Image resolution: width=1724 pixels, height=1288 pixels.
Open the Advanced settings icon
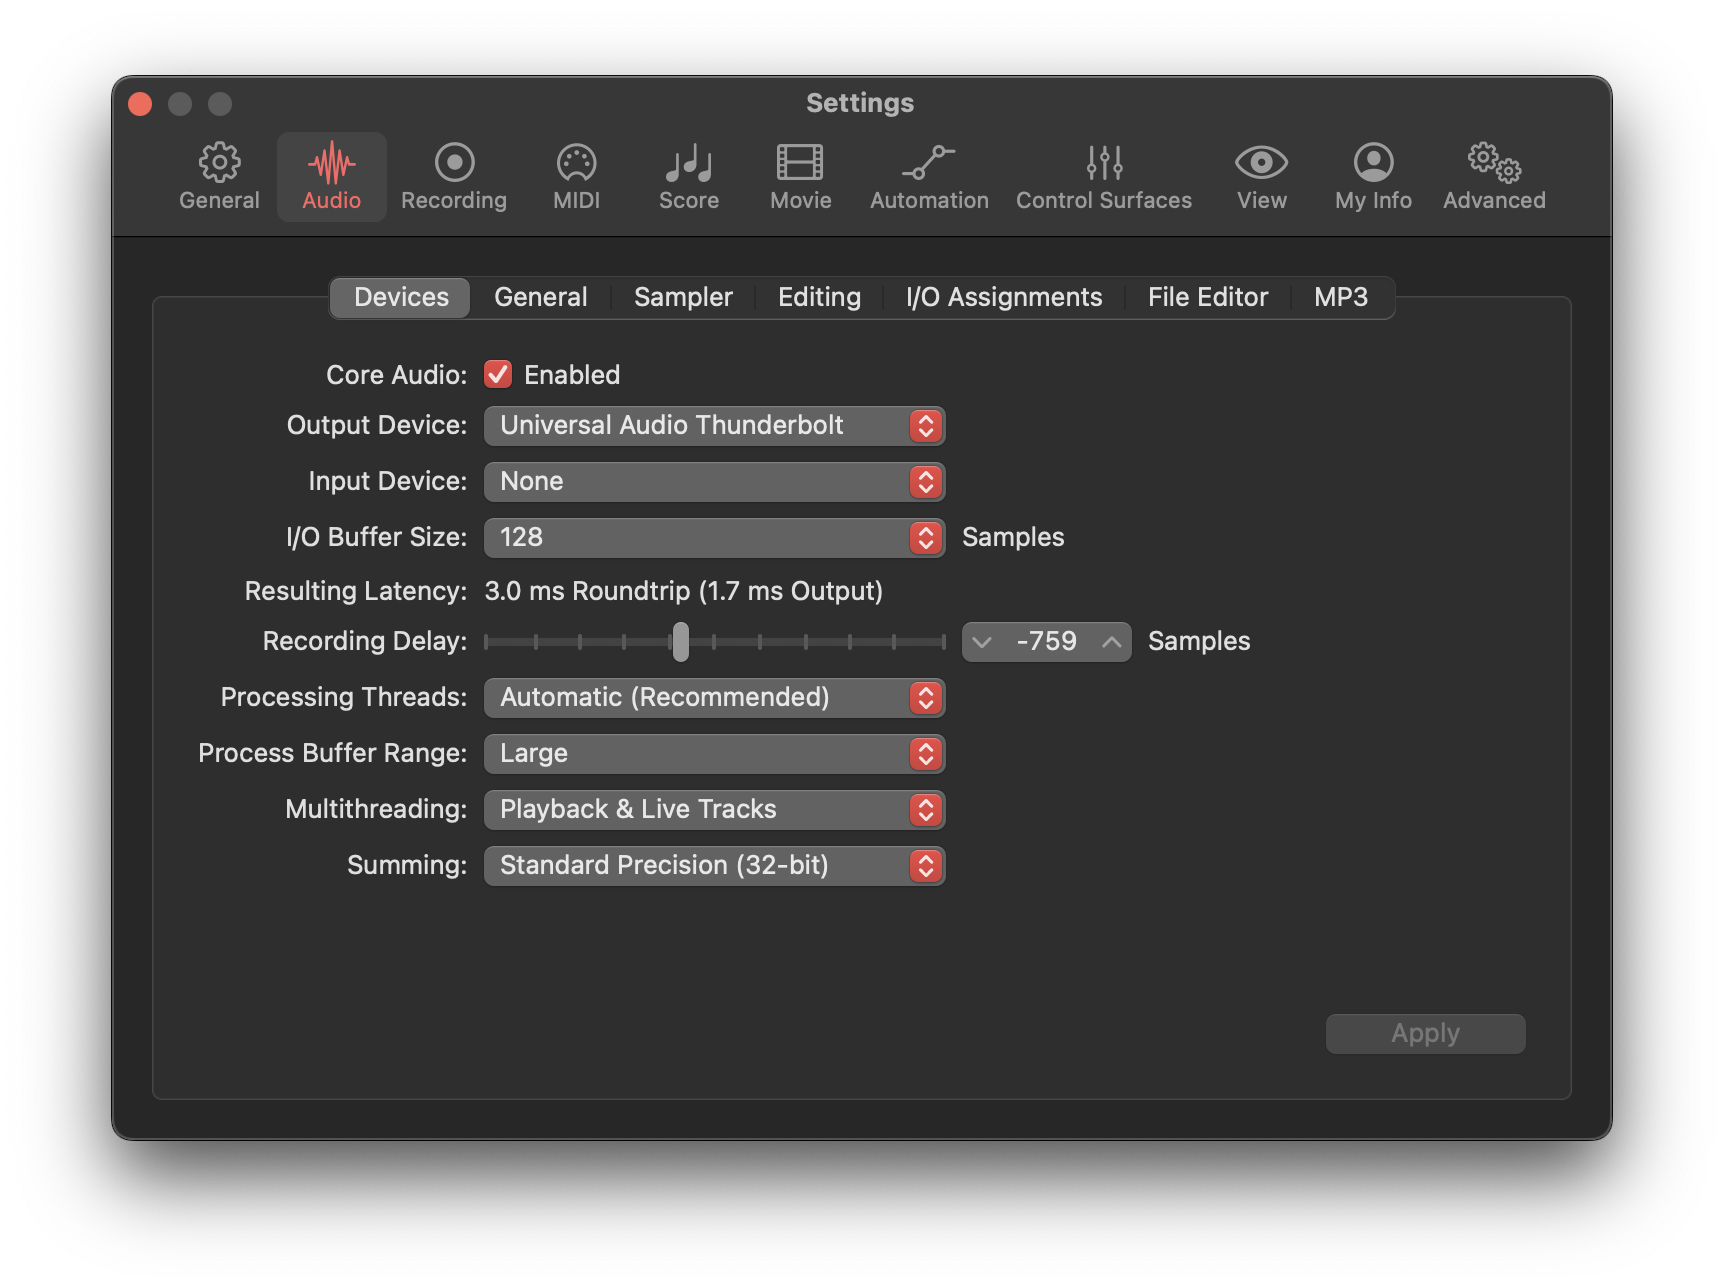[x=1493, y=176]
